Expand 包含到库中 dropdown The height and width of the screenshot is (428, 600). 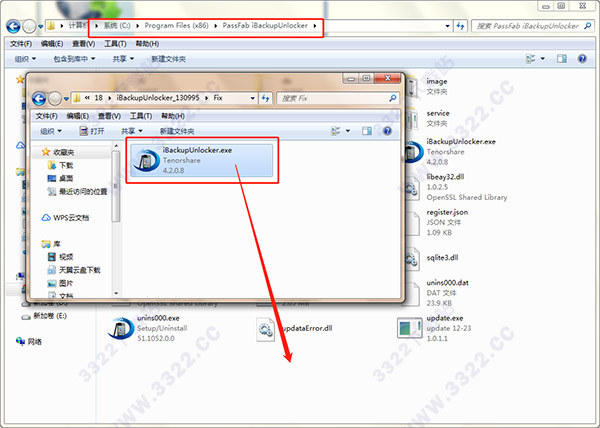click(74, 59)
